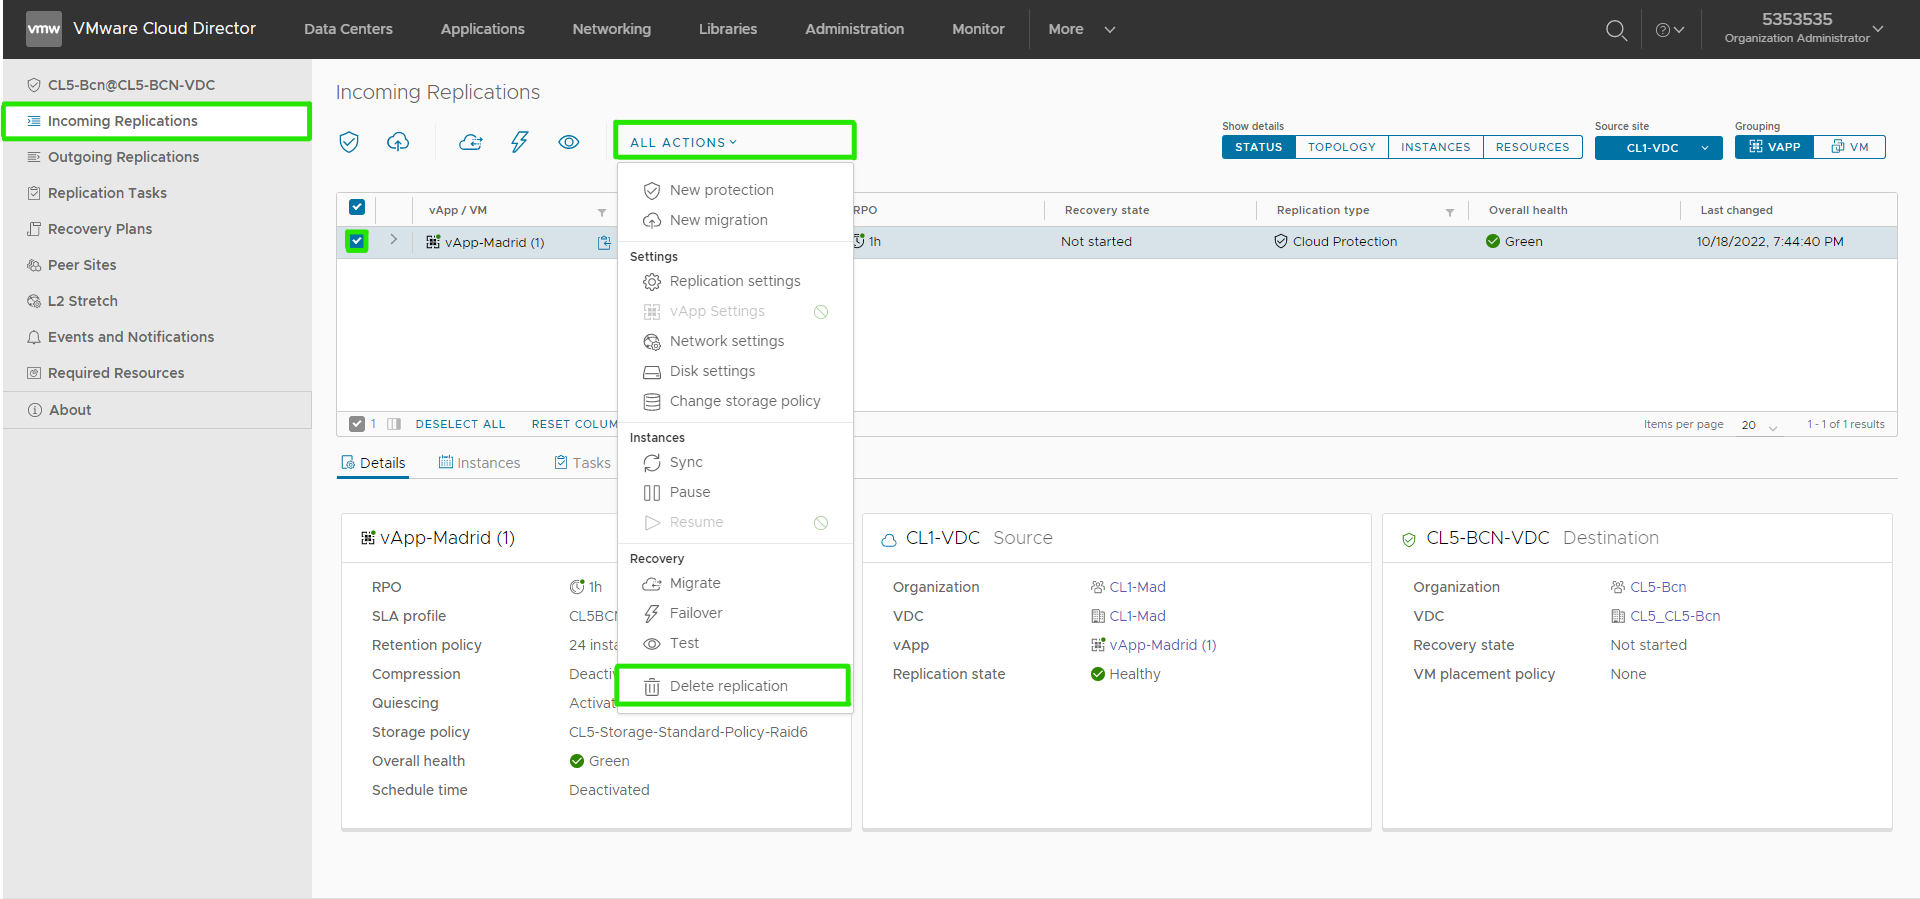Uncheck the vApp-Madrid (1) row checkbox
The width and height of the screenshot is (1920, 899).
click(357, 241)
